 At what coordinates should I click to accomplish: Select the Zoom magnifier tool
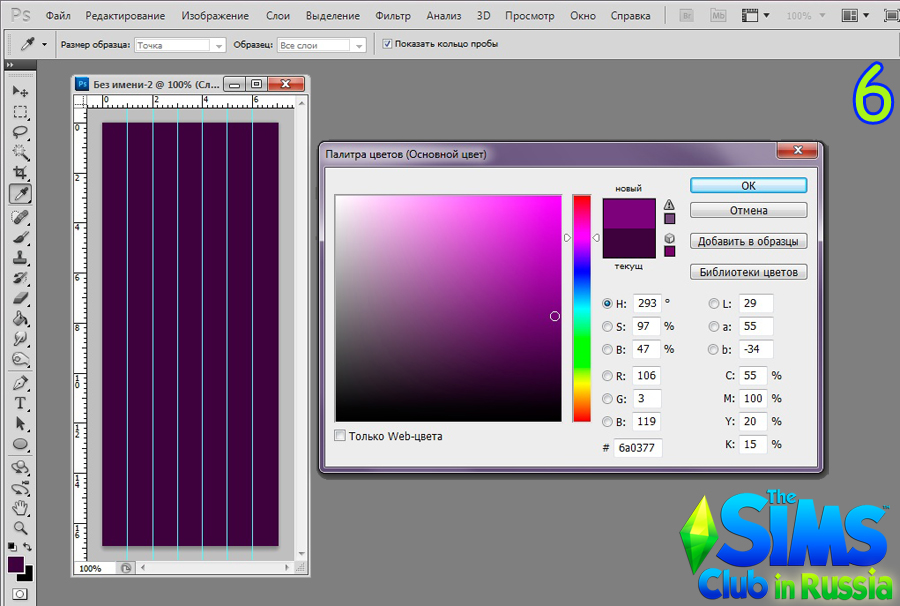pyautogui.click(x=20, y=527)
